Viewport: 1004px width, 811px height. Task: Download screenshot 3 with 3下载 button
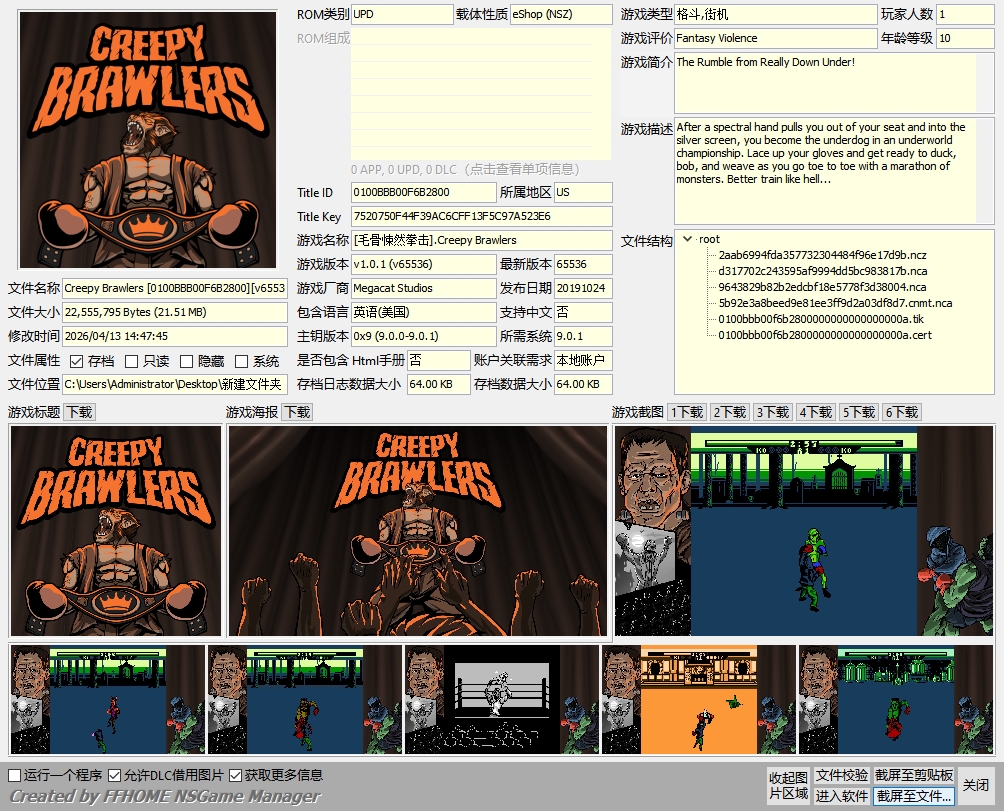click(x=773, y=412)
